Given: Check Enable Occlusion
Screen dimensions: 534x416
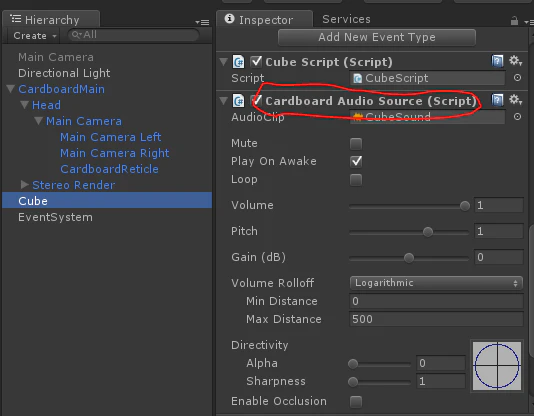Looking at the screenshot, I should (x=356, y=401).
